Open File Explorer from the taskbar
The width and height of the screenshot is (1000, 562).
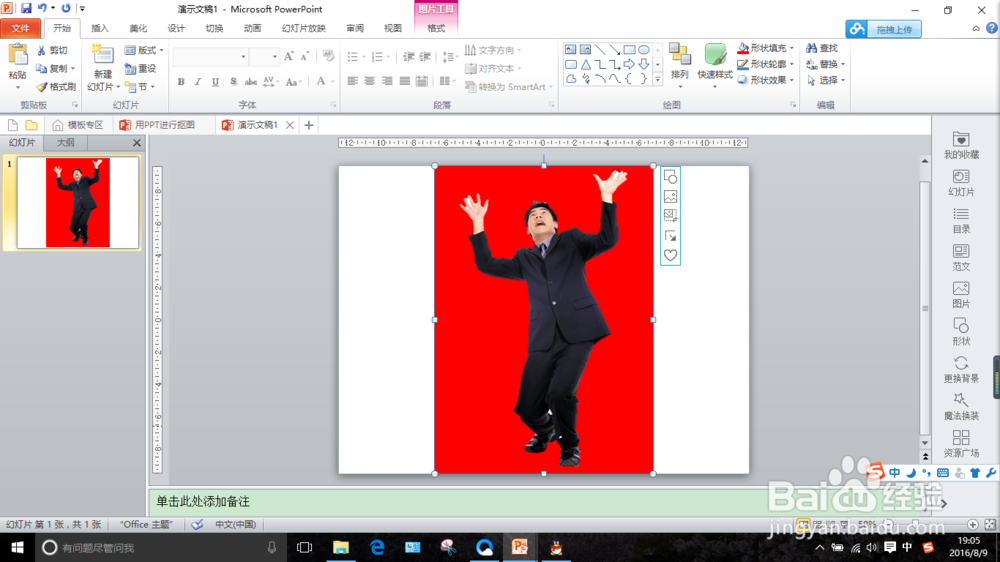(x=341, y=547)
